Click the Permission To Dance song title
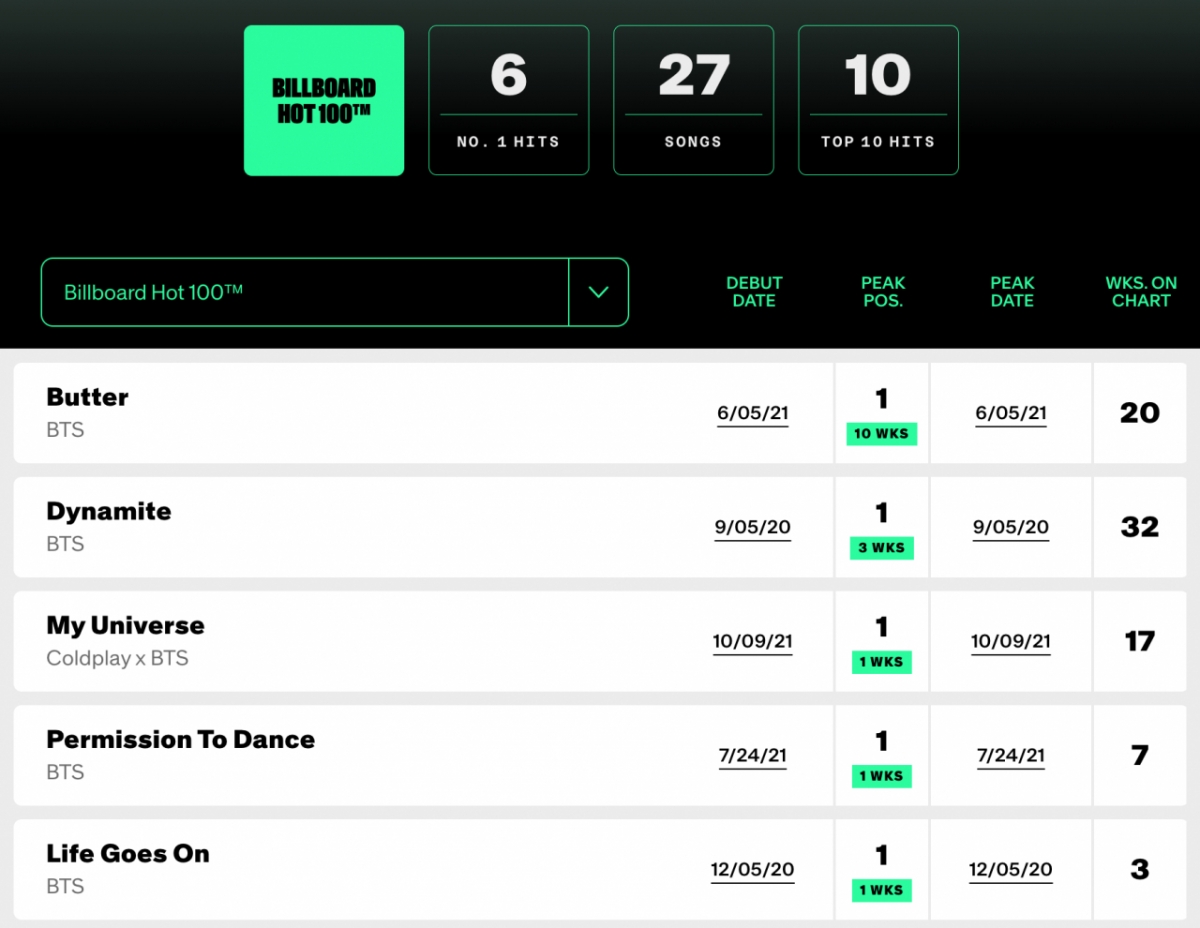The image size is (1200, 928). pos(181,739)
